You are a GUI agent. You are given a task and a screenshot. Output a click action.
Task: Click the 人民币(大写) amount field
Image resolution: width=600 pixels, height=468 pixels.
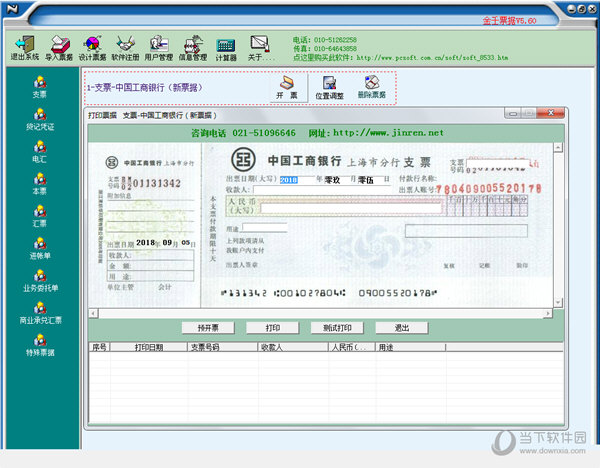351,208
